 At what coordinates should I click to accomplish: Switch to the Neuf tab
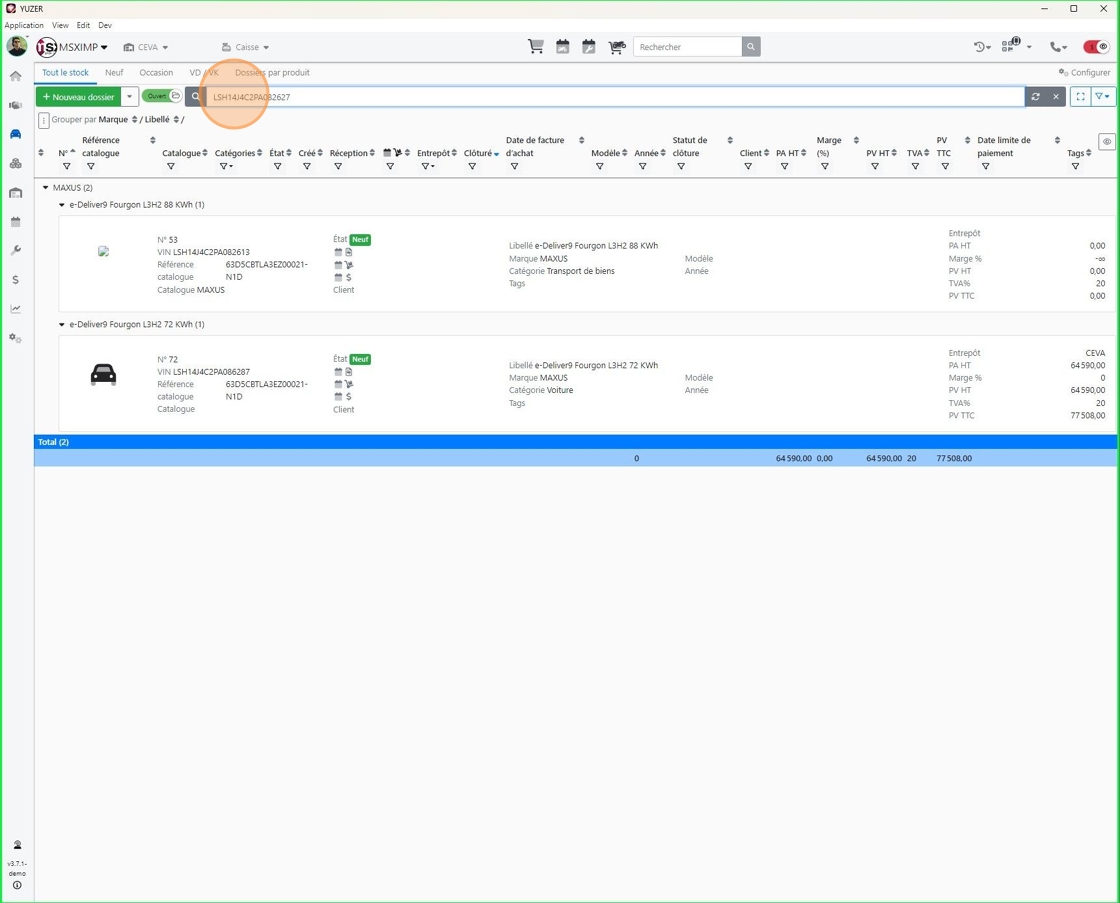[x=114, y=72]
